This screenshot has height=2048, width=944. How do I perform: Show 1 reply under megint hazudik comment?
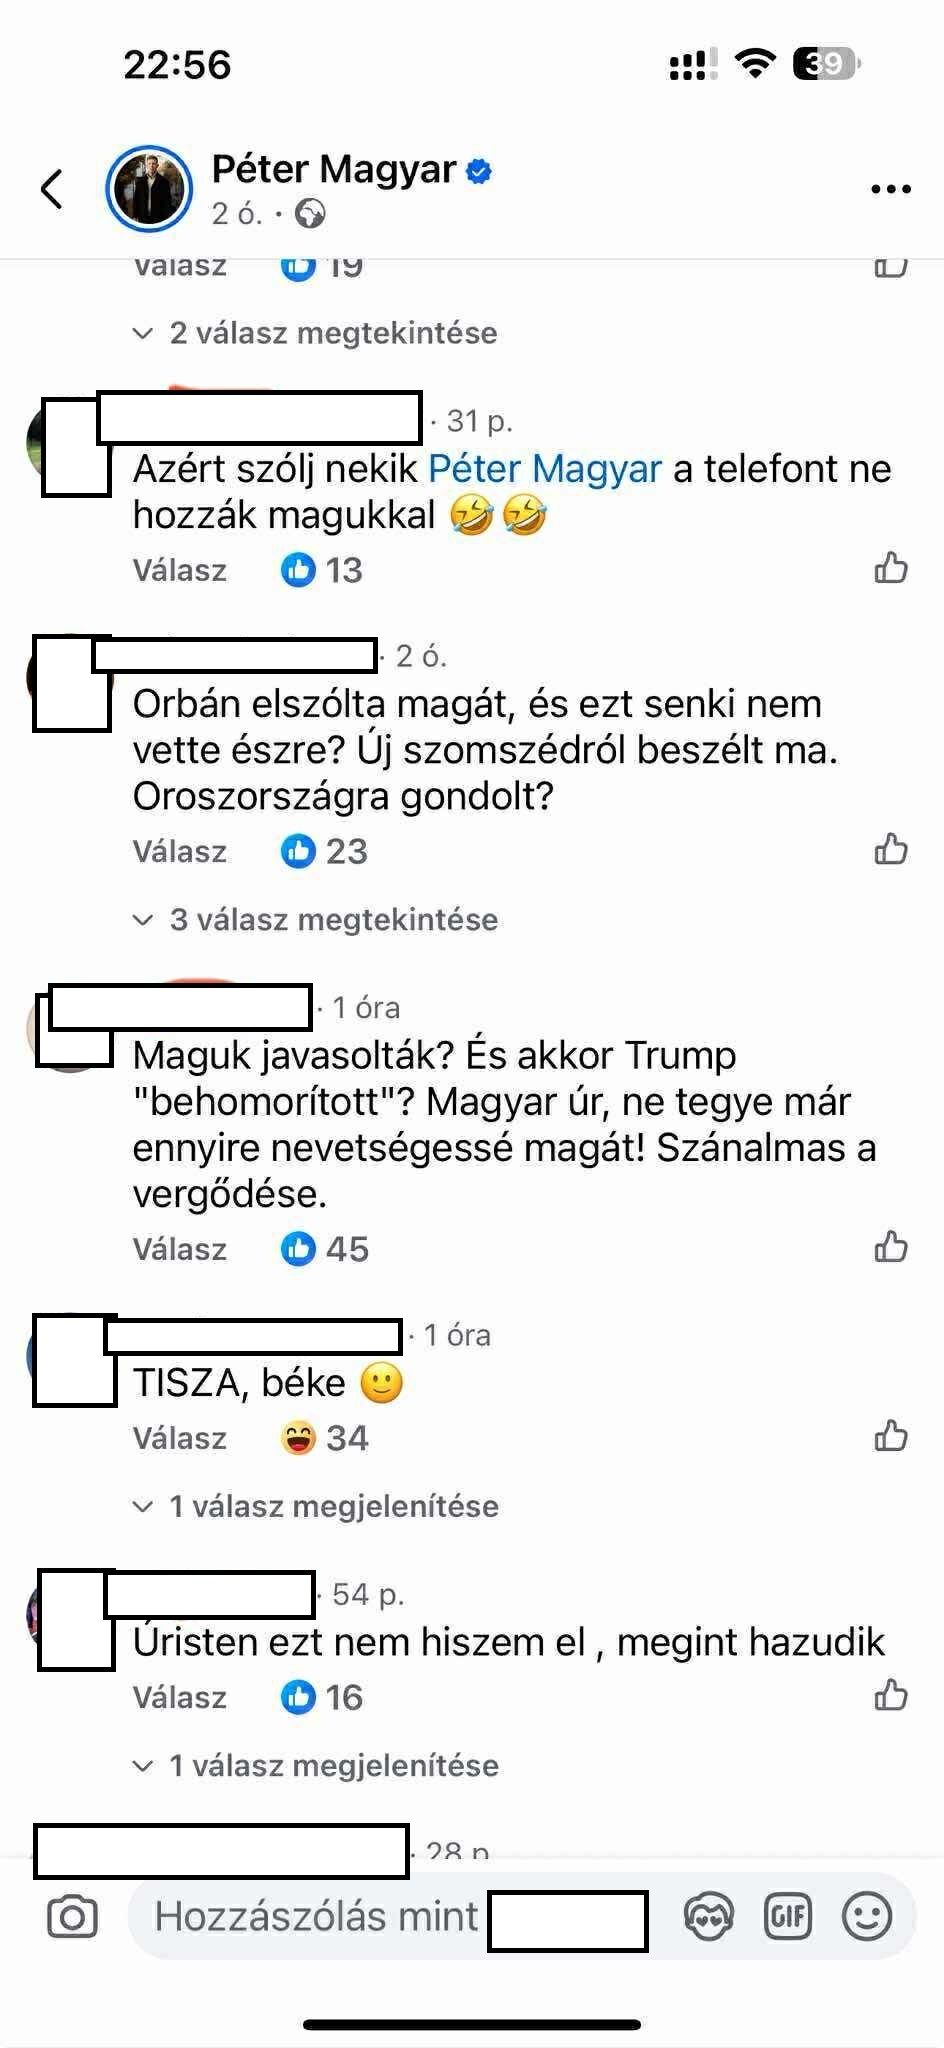[315, 1766]
